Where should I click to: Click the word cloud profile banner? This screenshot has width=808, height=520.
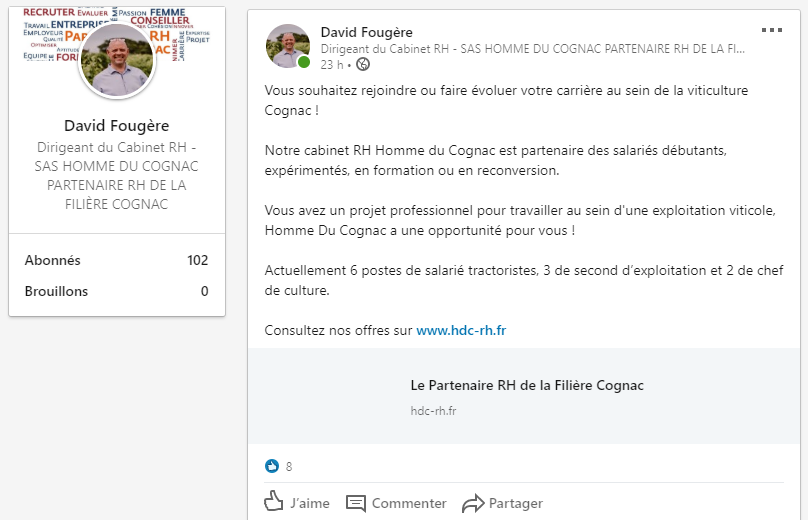pos(117,34)
